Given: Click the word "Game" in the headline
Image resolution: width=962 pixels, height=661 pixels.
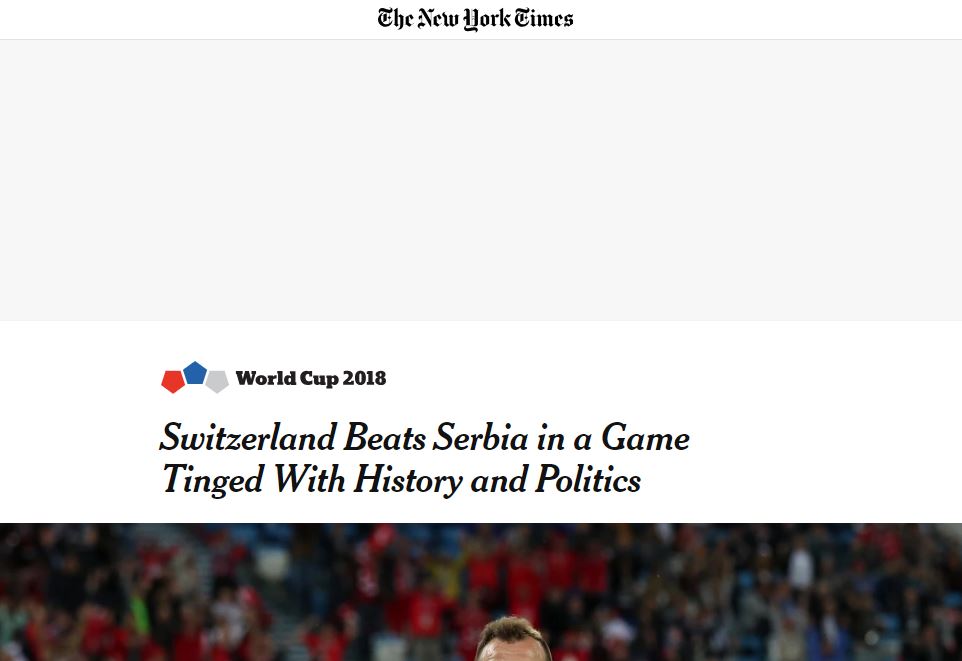Looking at the screenshot, I should (x=645, y=439).
